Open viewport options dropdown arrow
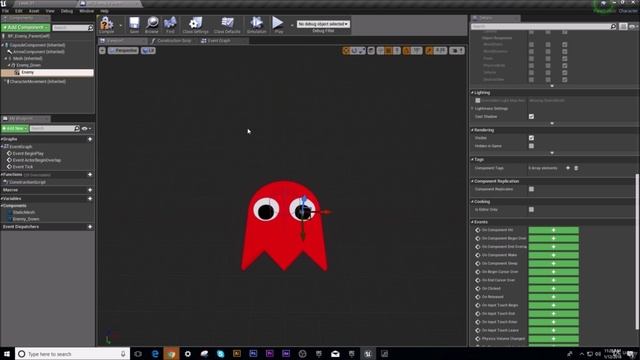640x360 pixels. [102, 51]
